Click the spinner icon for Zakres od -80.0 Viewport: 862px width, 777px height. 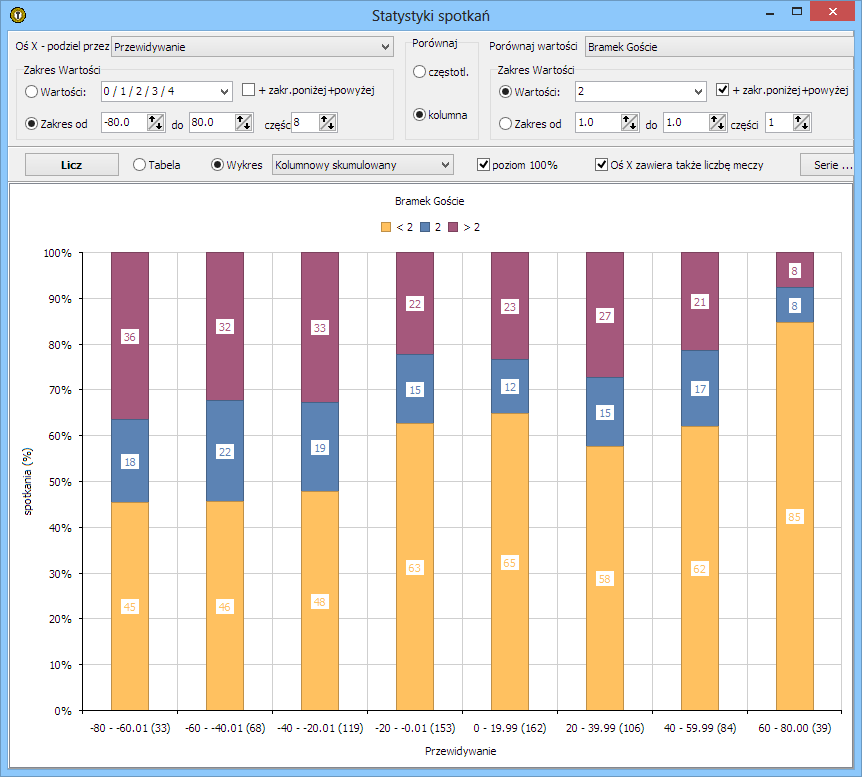156,122
